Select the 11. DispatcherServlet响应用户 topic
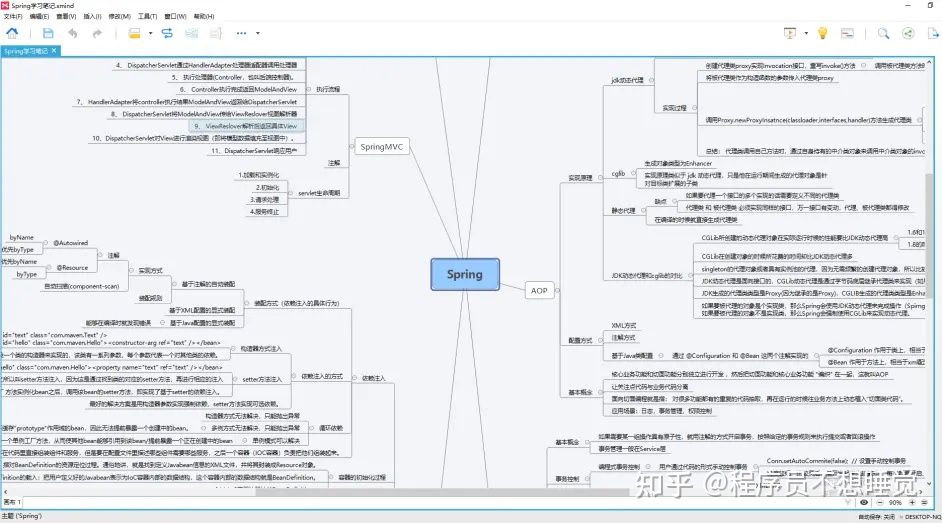942x523 pixels. 254,151
